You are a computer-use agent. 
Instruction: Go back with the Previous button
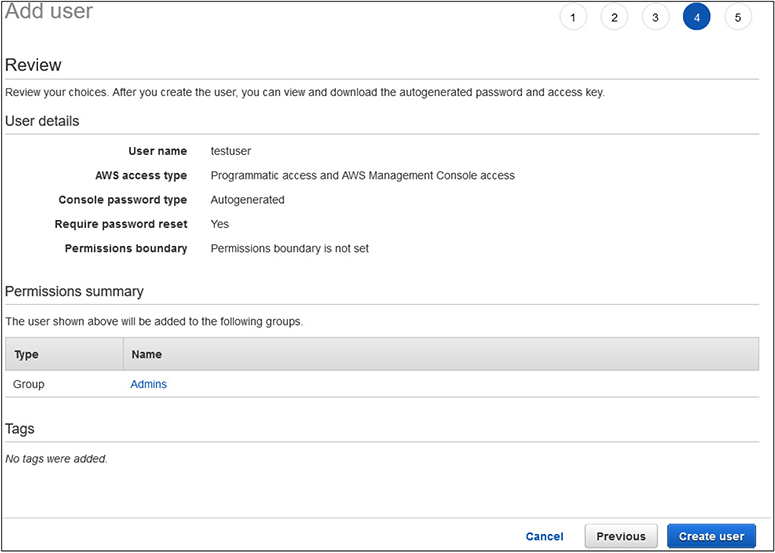click(x=621, y=536)
